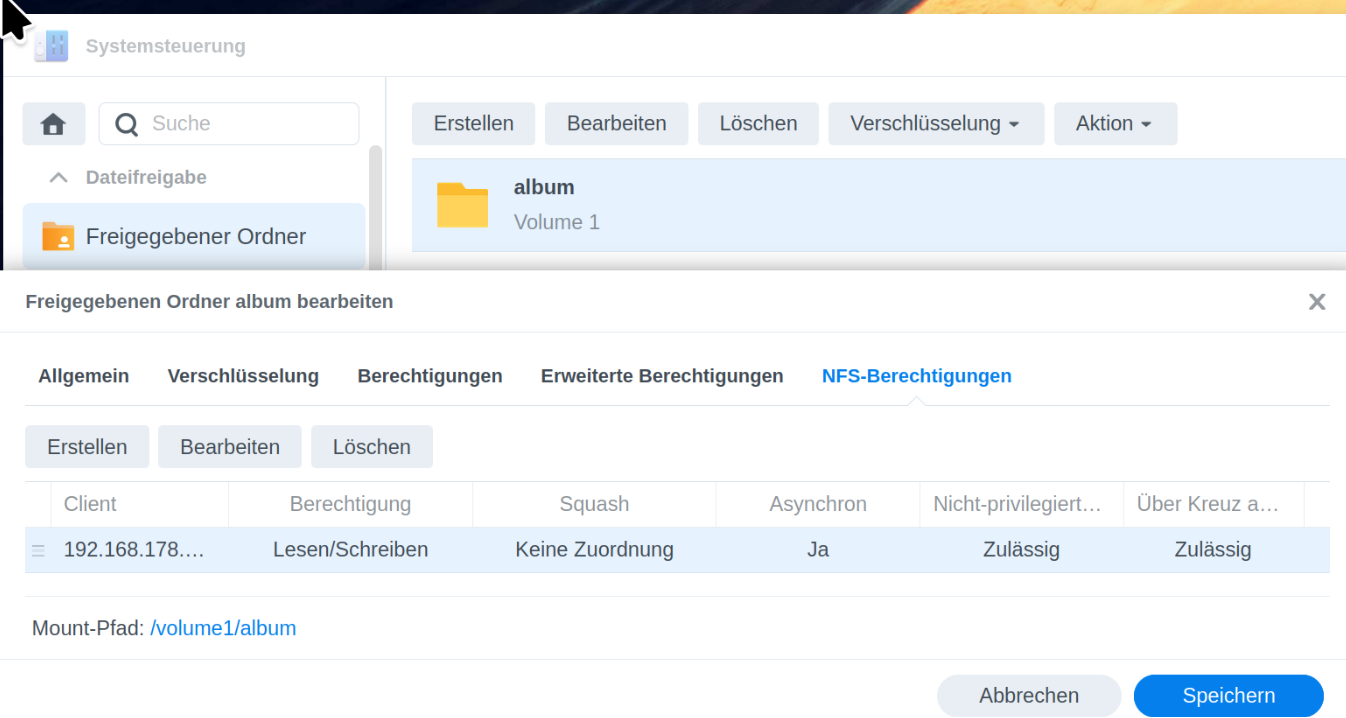The width and height of the screenshot is (1346, 718).
Task: Sort by the Squash column header
Action: point(594,505)
